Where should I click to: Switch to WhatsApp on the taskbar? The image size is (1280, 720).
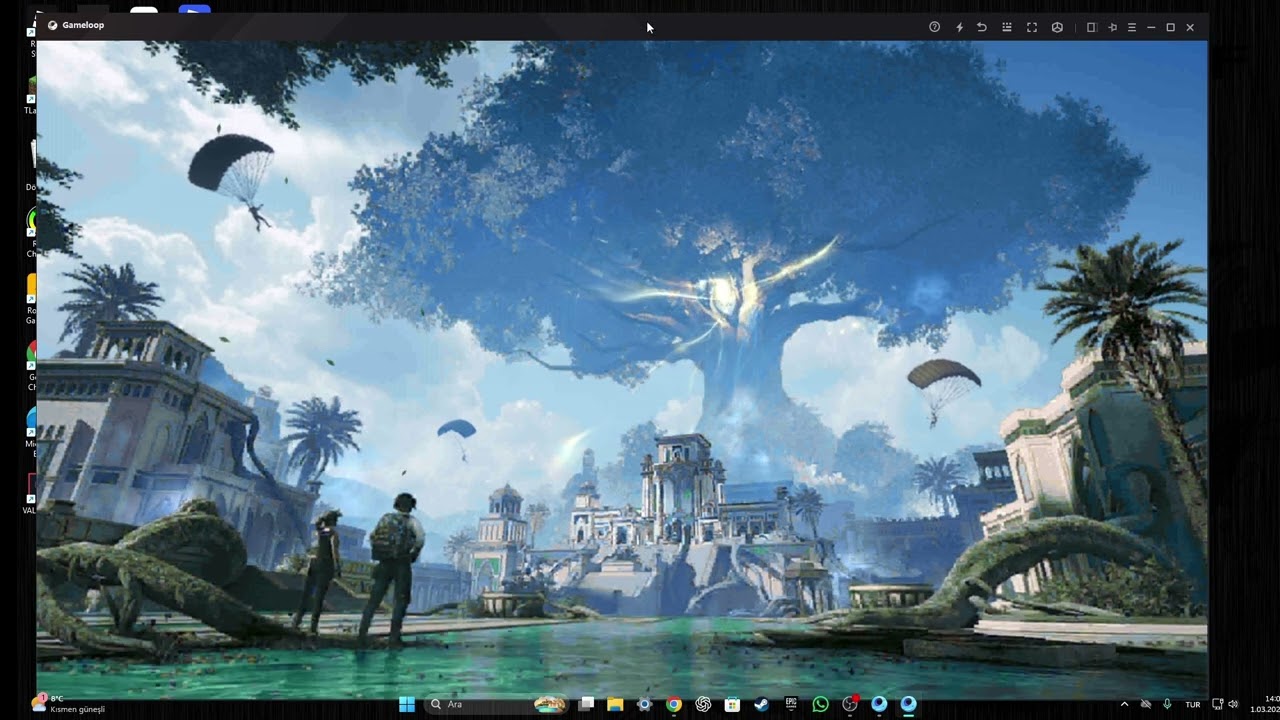[x=820, y=704]
